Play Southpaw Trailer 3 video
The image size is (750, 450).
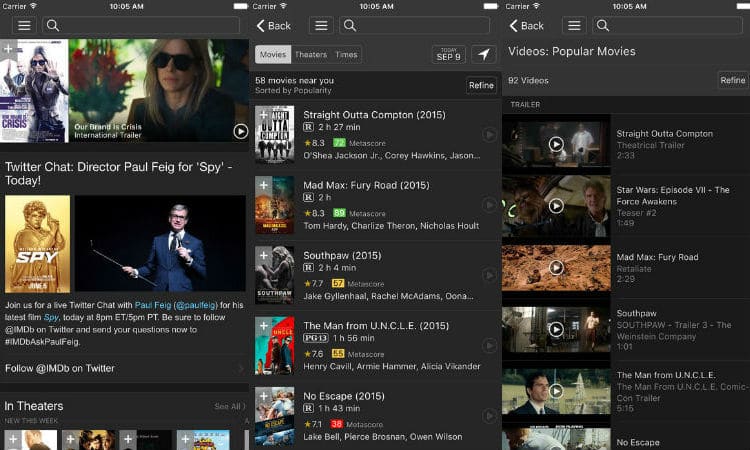pos(556,329)
